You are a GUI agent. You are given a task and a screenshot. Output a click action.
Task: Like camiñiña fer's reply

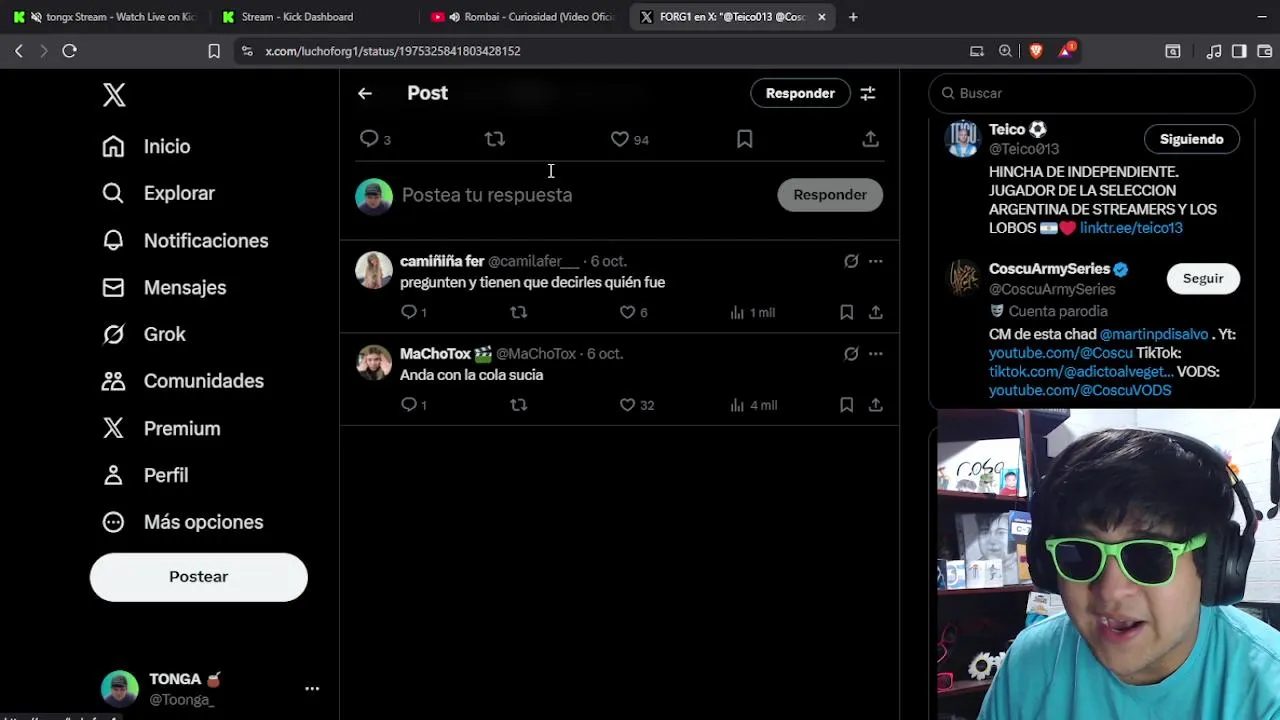point(627,312)
